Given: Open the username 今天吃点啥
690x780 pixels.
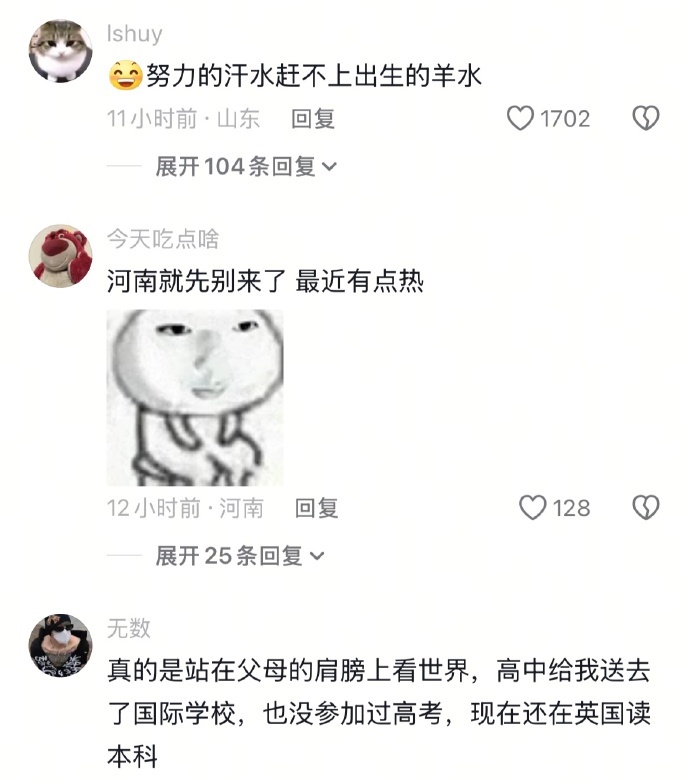Looking at the screenshot, I should tap(163, 239).
